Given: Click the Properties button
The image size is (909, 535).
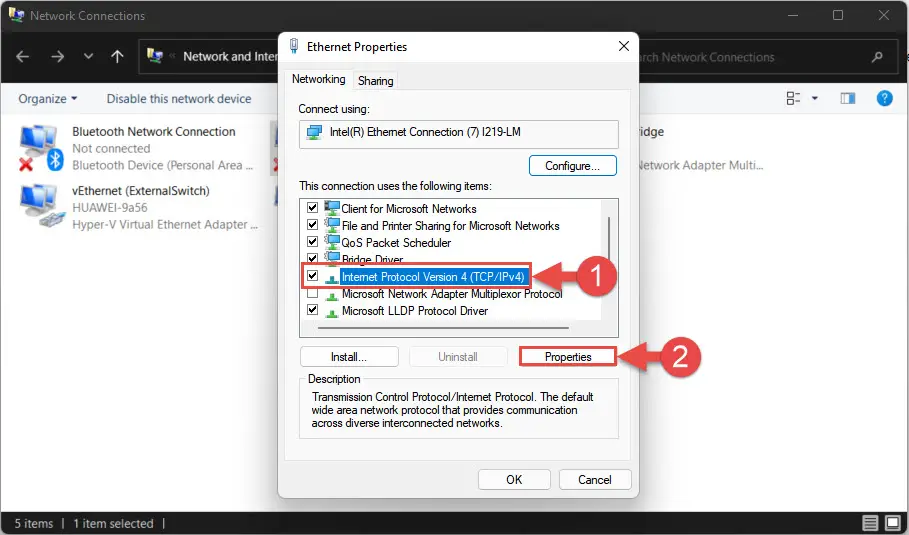Looking at the screenshot, I should [x=568, y=356].
